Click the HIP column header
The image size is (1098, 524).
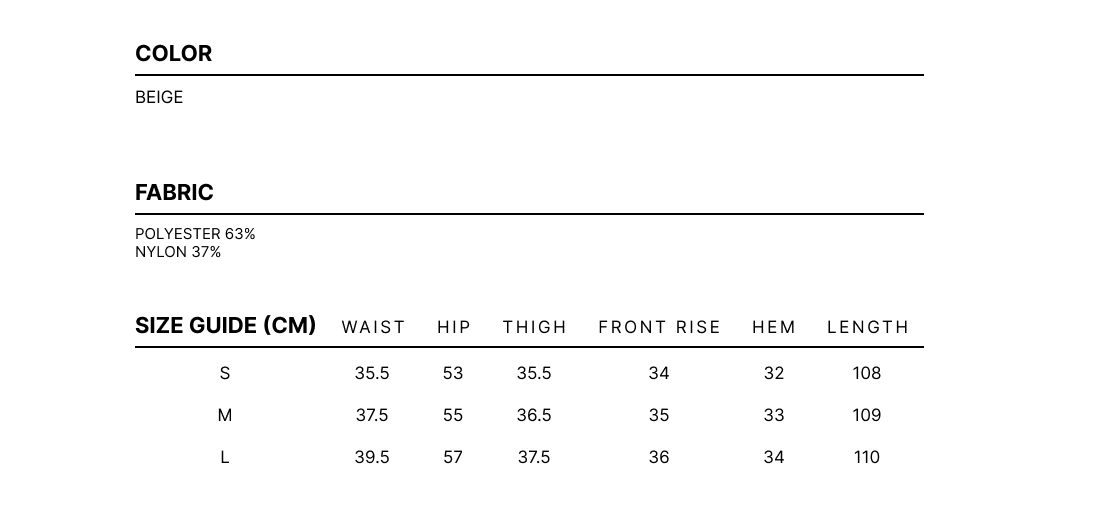[454, 327]
